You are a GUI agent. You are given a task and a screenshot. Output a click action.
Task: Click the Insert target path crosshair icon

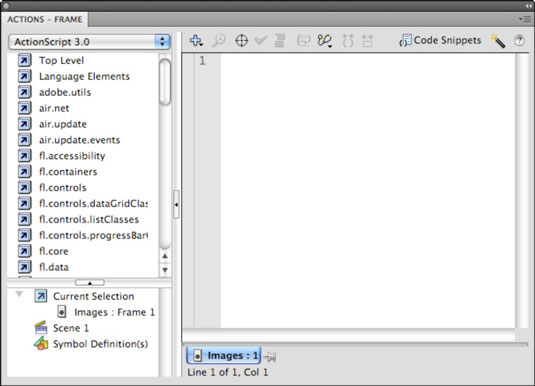pyautogui.click(x=242, y=41)
